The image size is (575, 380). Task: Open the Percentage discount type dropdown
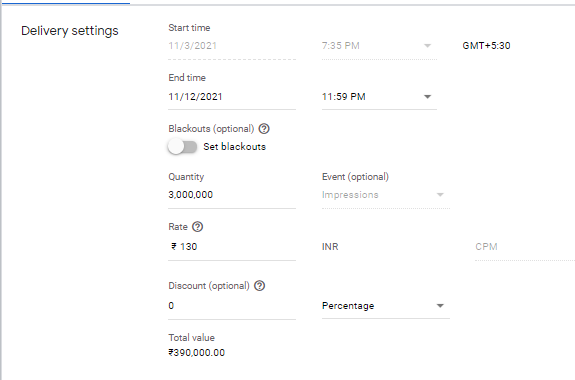click(386, 306)
